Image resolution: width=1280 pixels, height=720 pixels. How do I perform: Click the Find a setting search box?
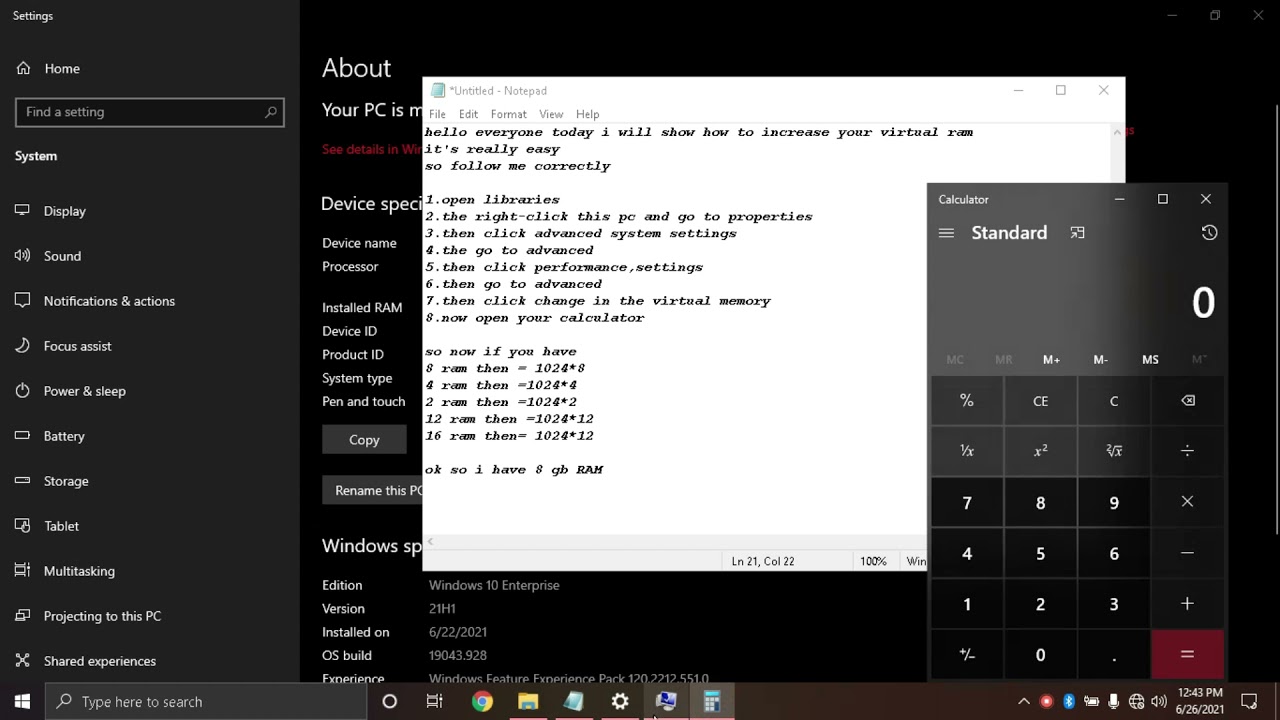click(150, 112)
